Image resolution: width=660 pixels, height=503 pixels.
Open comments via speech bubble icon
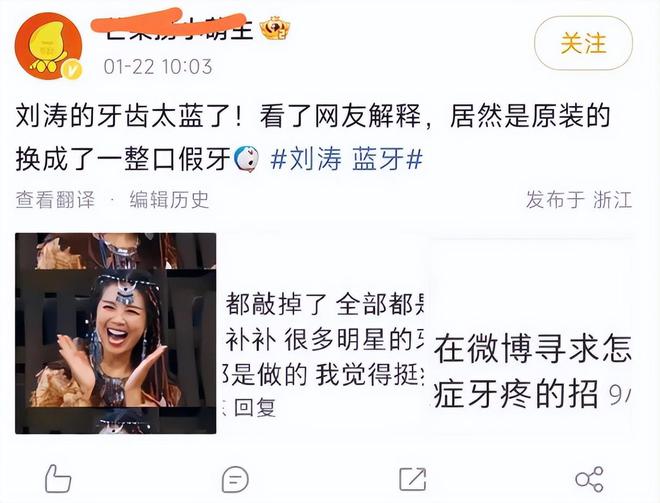click(235, 479)
